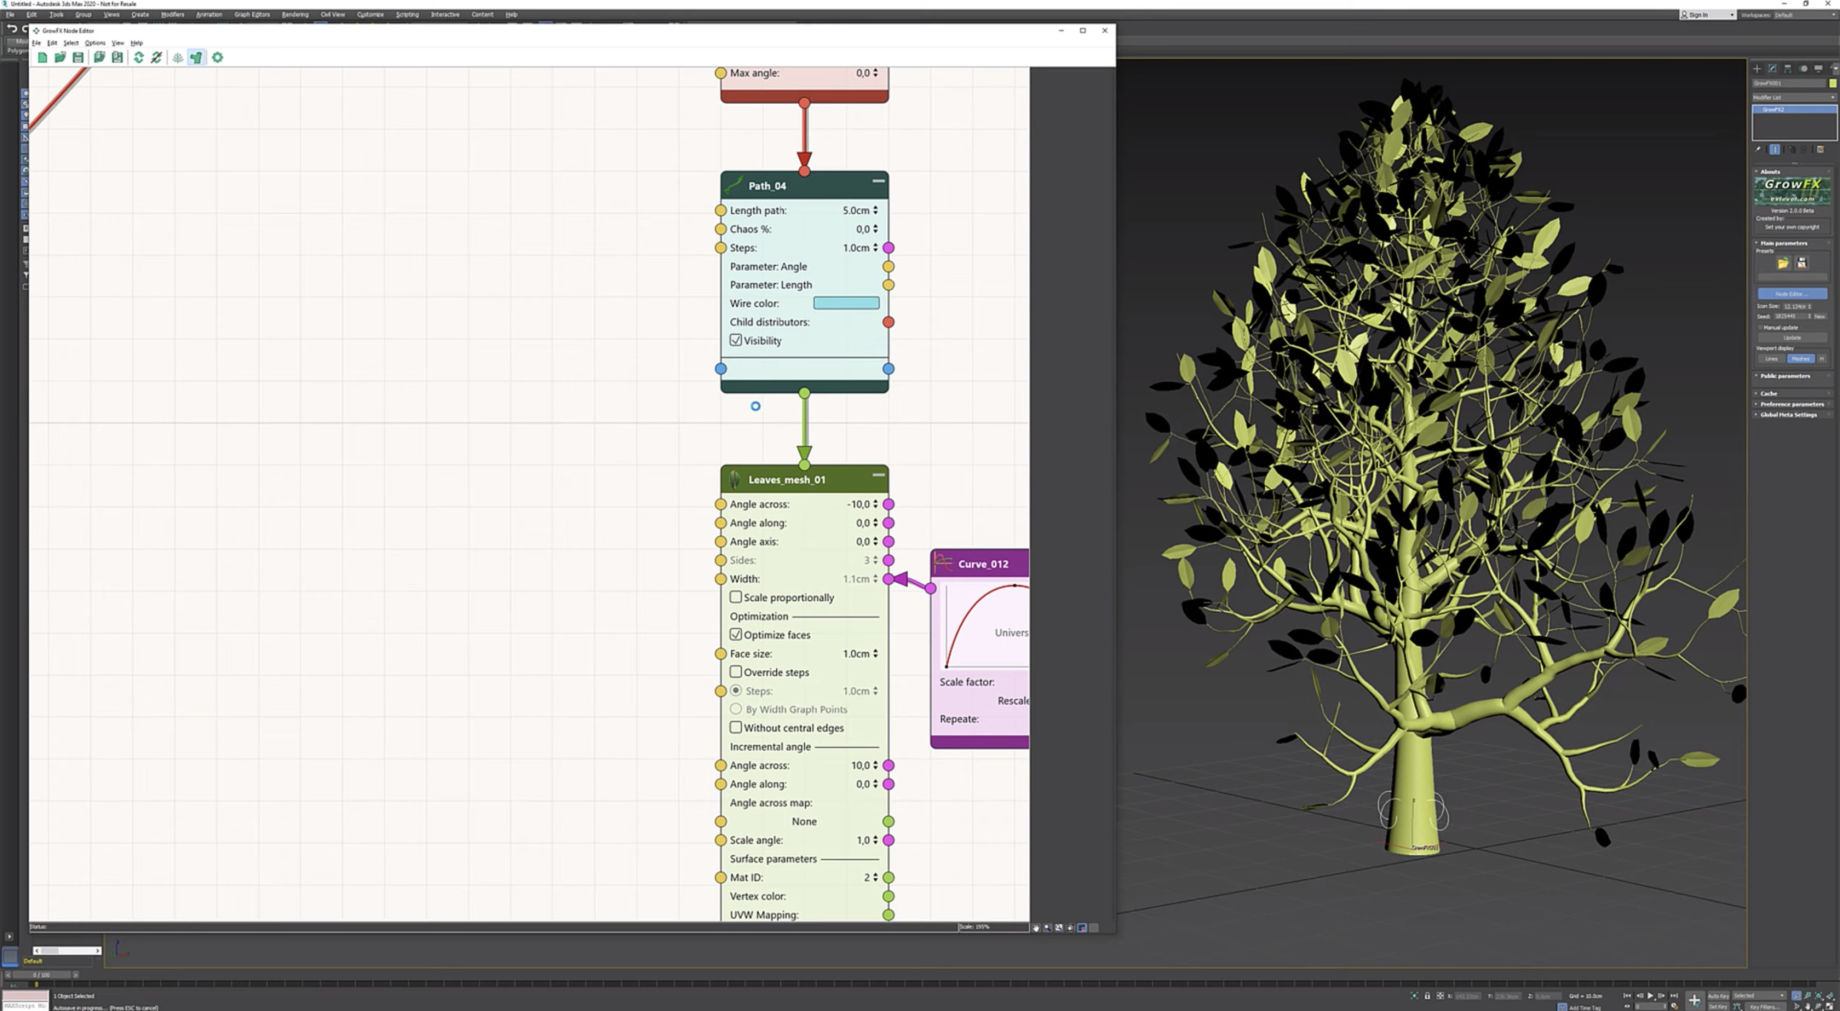
Task: Collapse the Main parameters rollout
Action: 1784,243
